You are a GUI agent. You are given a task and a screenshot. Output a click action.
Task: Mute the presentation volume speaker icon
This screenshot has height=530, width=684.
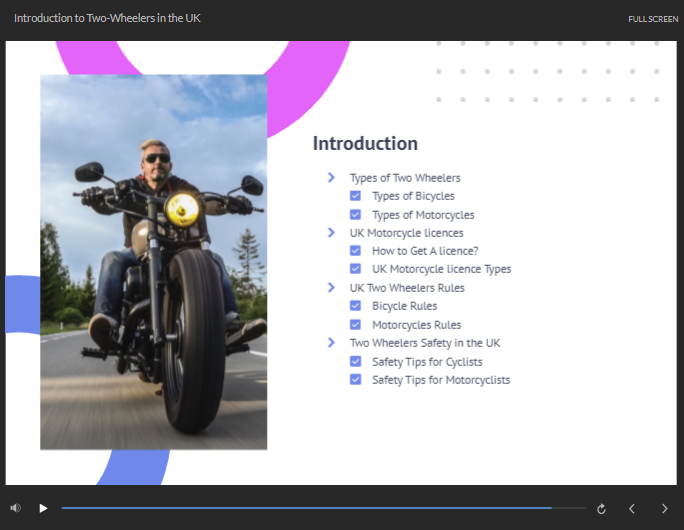coord(16,508)
